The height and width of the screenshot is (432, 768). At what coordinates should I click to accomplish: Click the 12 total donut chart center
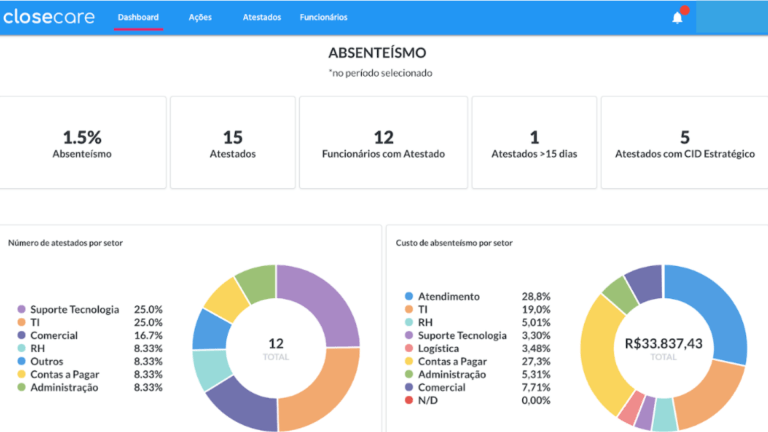coord(276,348)
